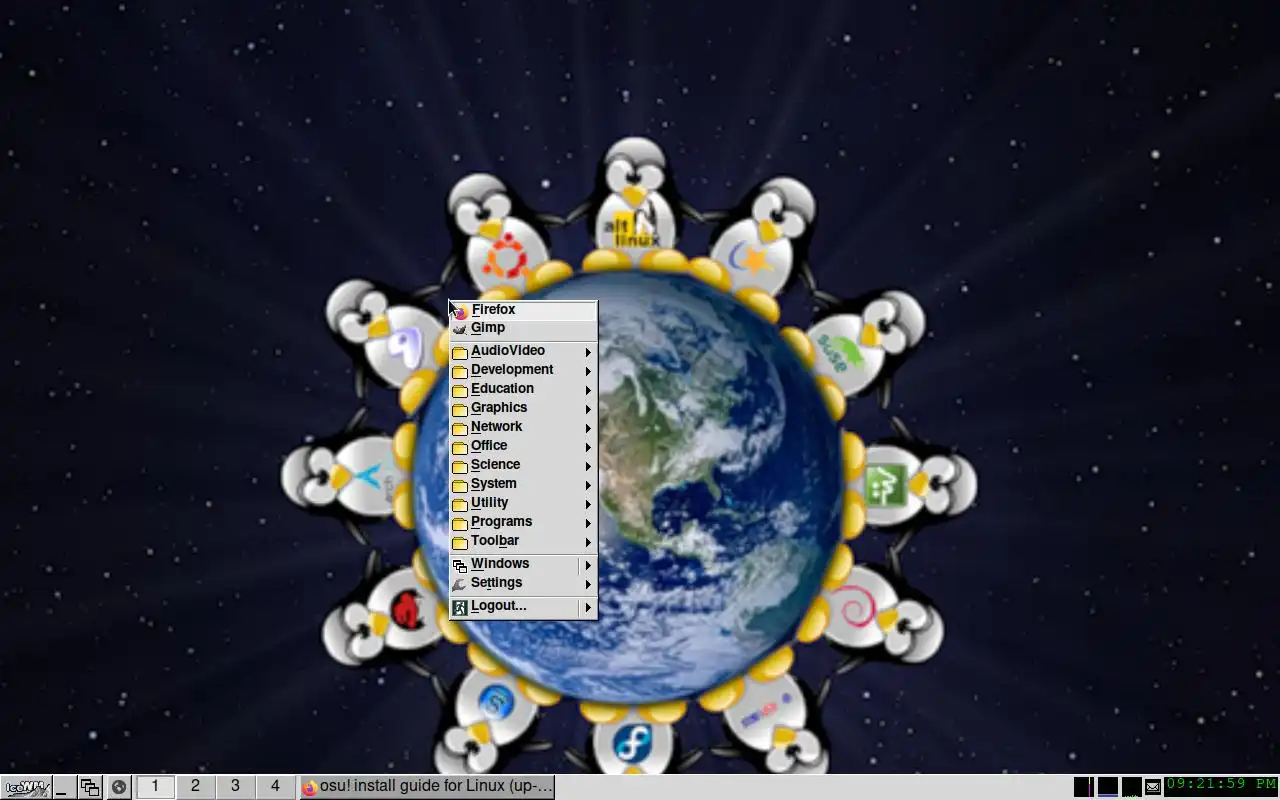Activate the osu! install guide Firefox task
The image size is (1280, 800).
click(x=427, y=787)
